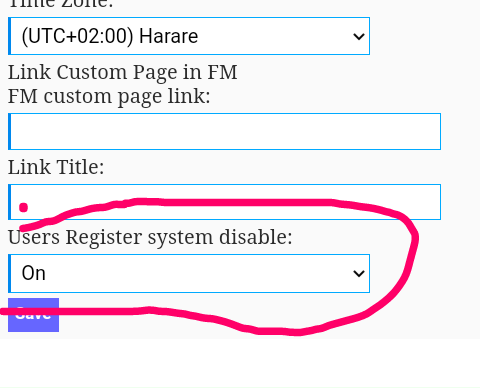This screenshot has width=480, height=388.
Task: Click the chevron arrow of the On selector
Action: click(359, 274)
